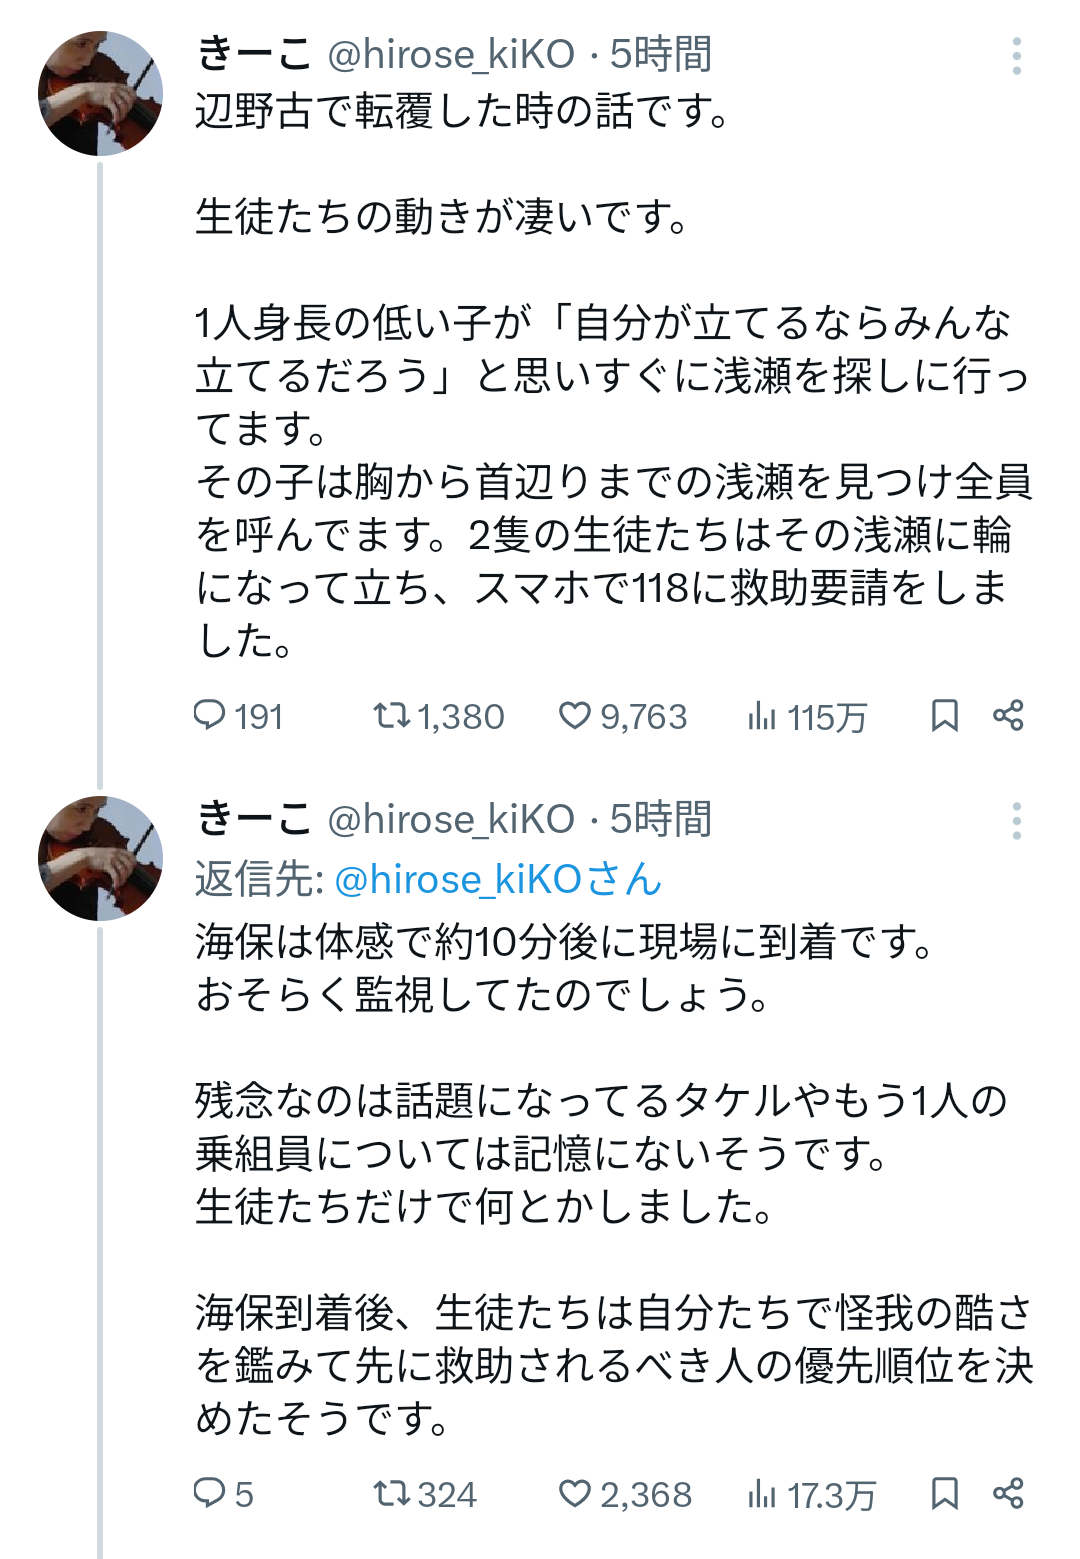The image size is (1080, 1559).
Task: Like the first tweet with 9,763 likes
Action: (x=575, y=716)
